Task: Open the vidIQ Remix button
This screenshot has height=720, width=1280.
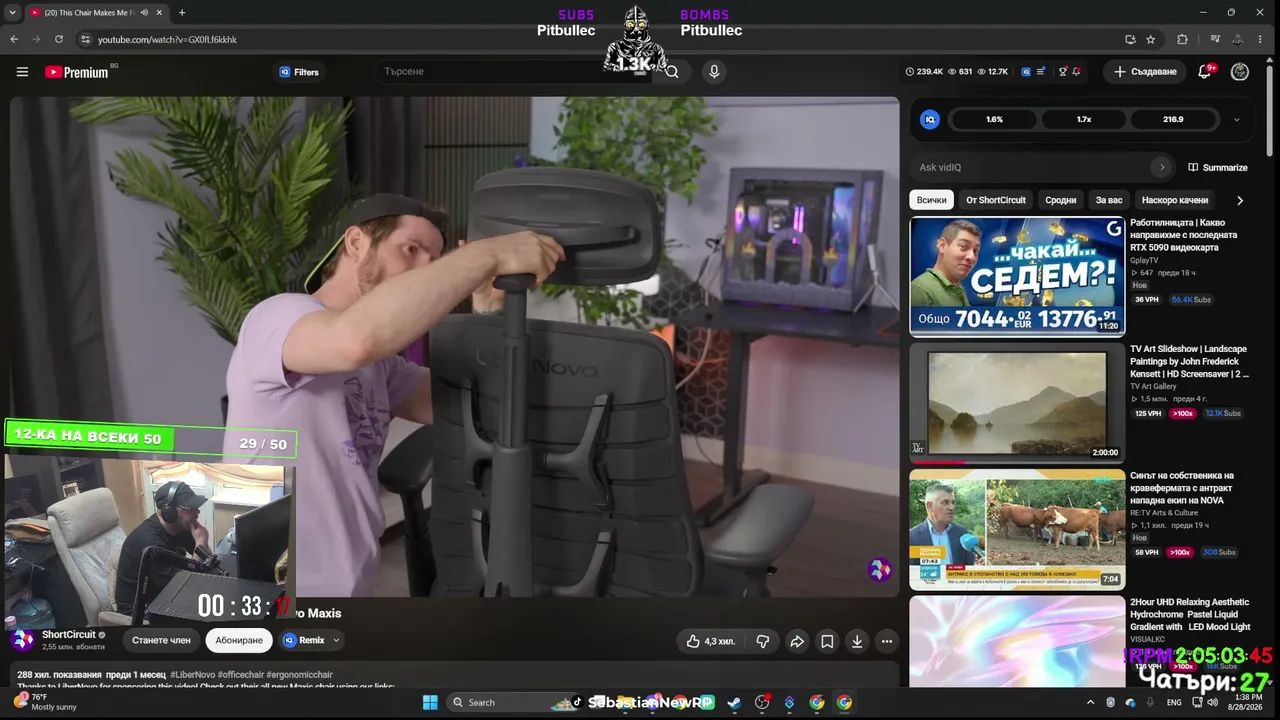Action: [304, 640]
